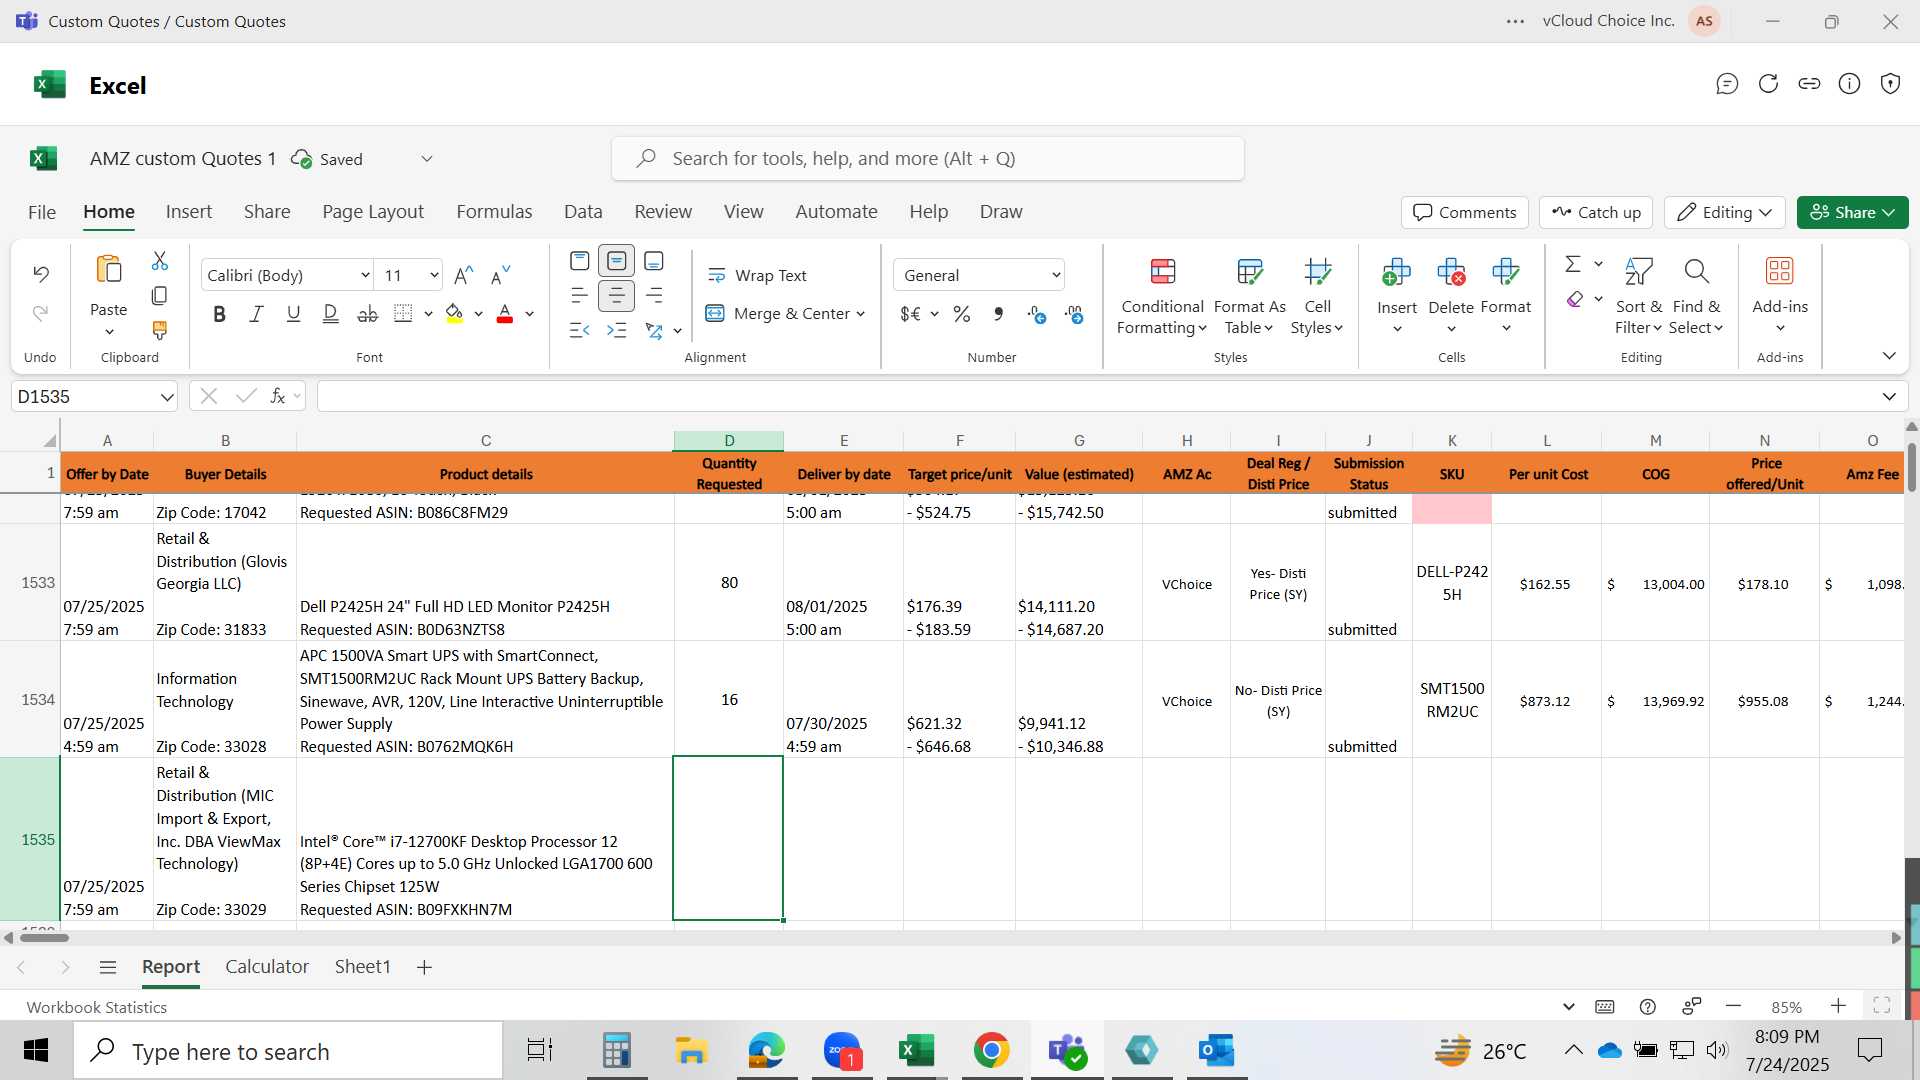Apply percent style number format

click(x=962, y=314)
